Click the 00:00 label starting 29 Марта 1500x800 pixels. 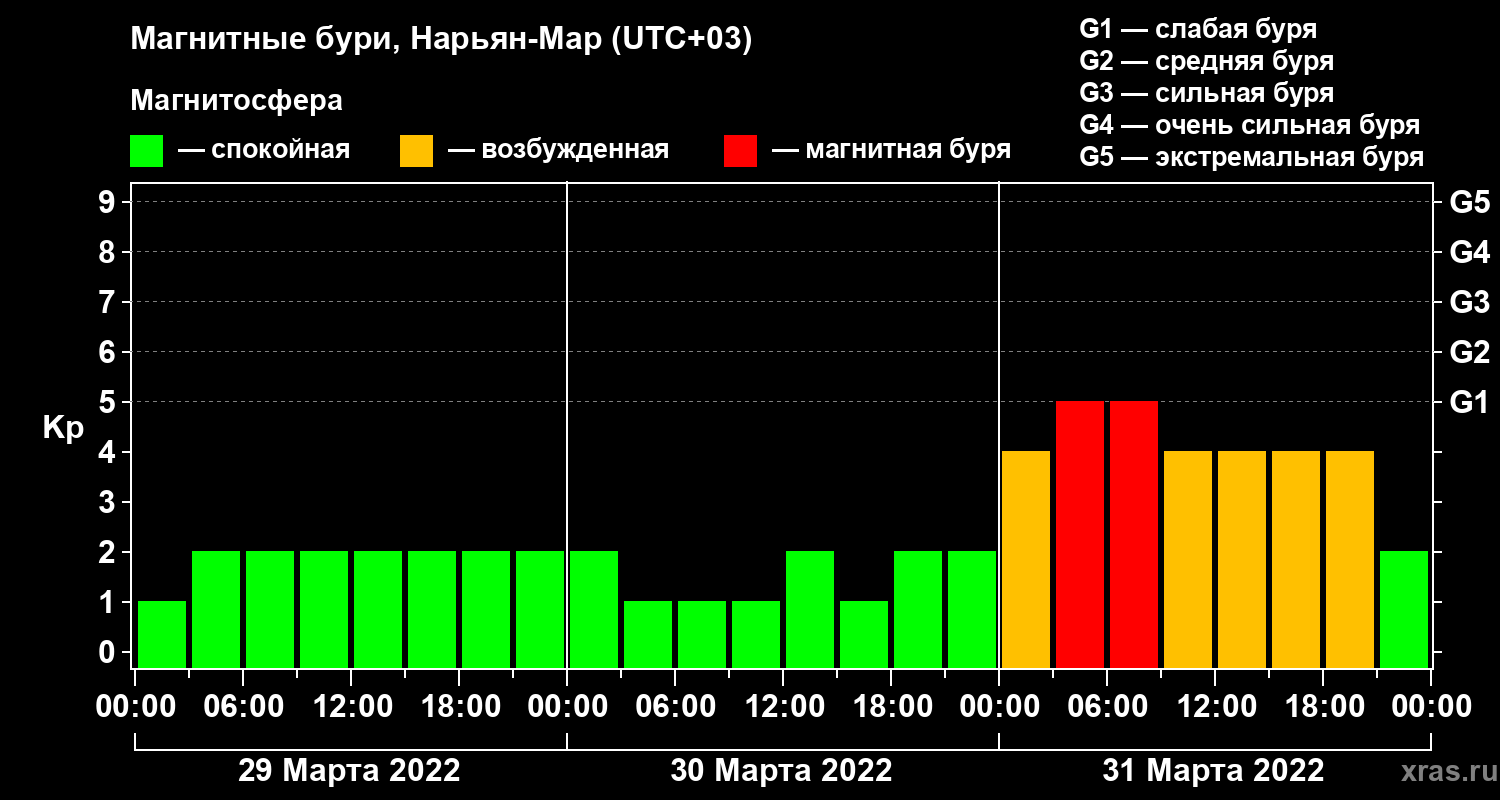tap(135, 707)
